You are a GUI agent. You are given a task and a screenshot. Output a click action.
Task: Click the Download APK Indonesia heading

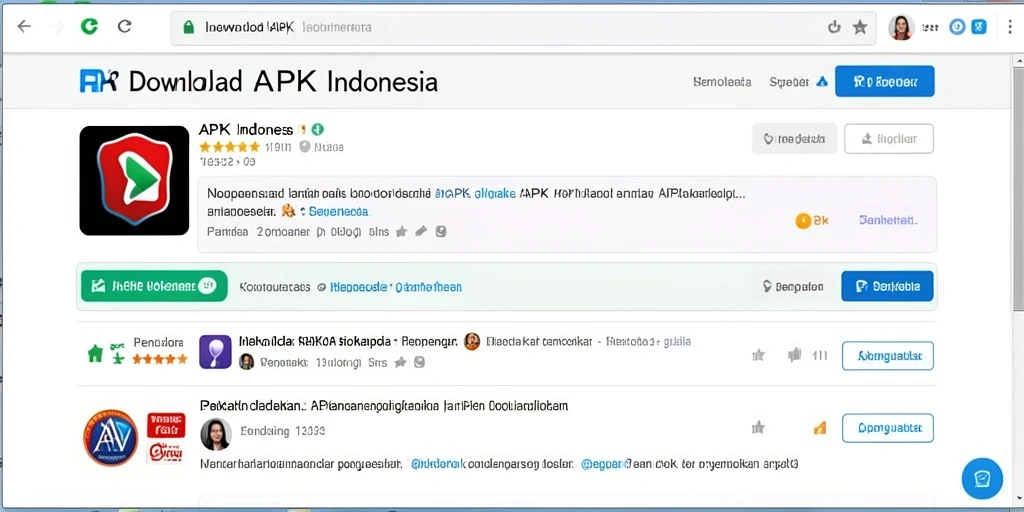(x=283, y=82)
